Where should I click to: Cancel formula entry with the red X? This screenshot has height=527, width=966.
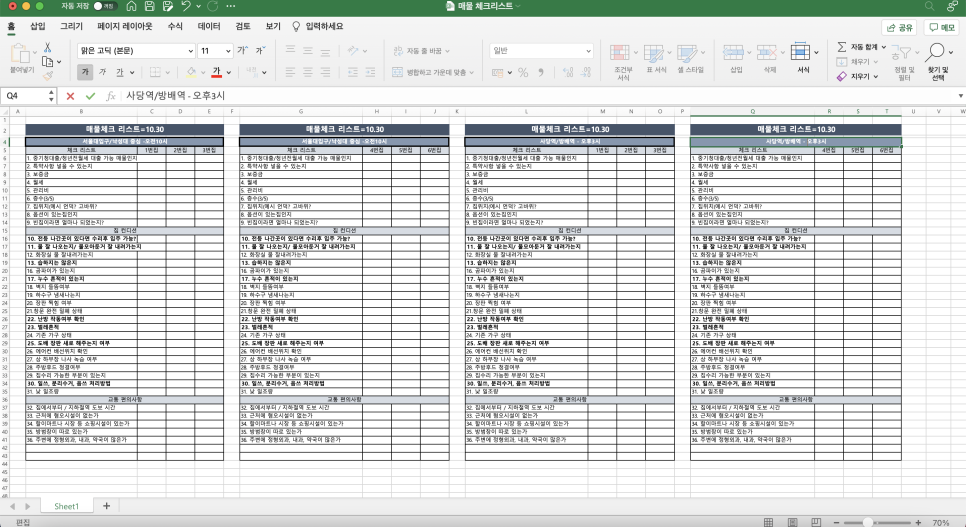point(70,96)
